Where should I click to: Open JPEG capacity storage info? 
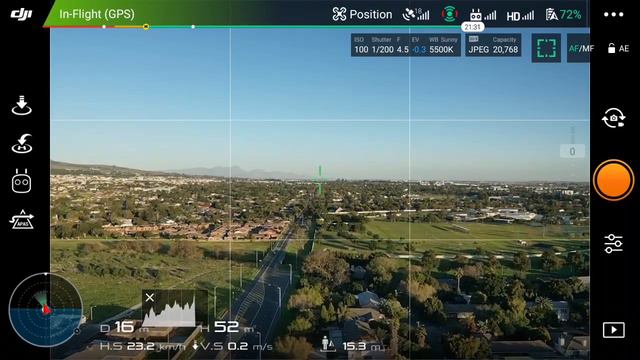tap(493, 45)
